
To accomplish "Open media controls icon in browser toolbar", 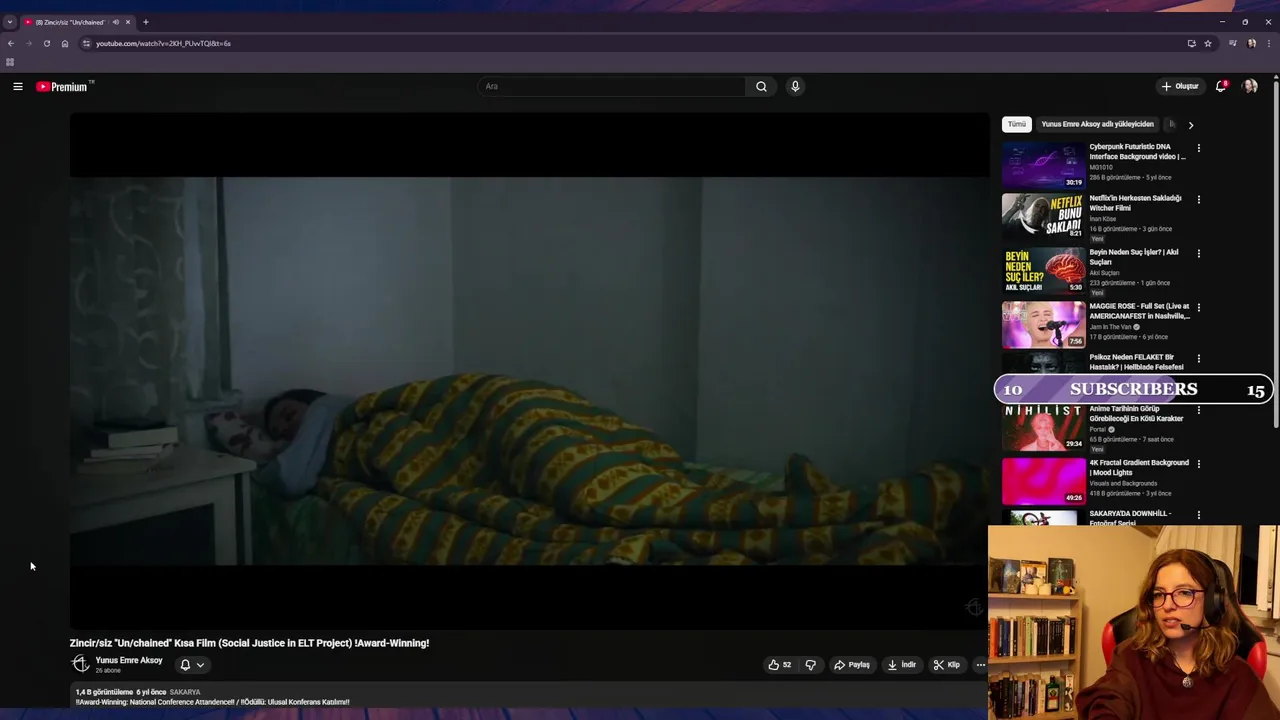I will [x=1233, y=44].
